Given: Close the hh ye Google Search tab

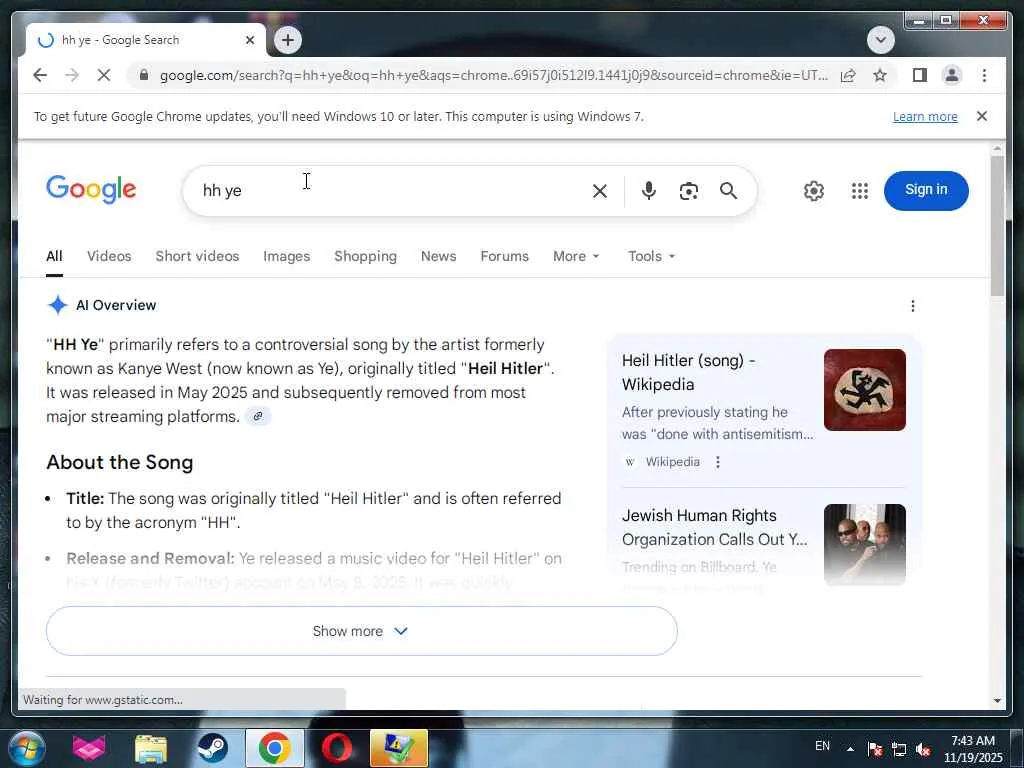Looking at the screenshot, I should coord(249,40).
